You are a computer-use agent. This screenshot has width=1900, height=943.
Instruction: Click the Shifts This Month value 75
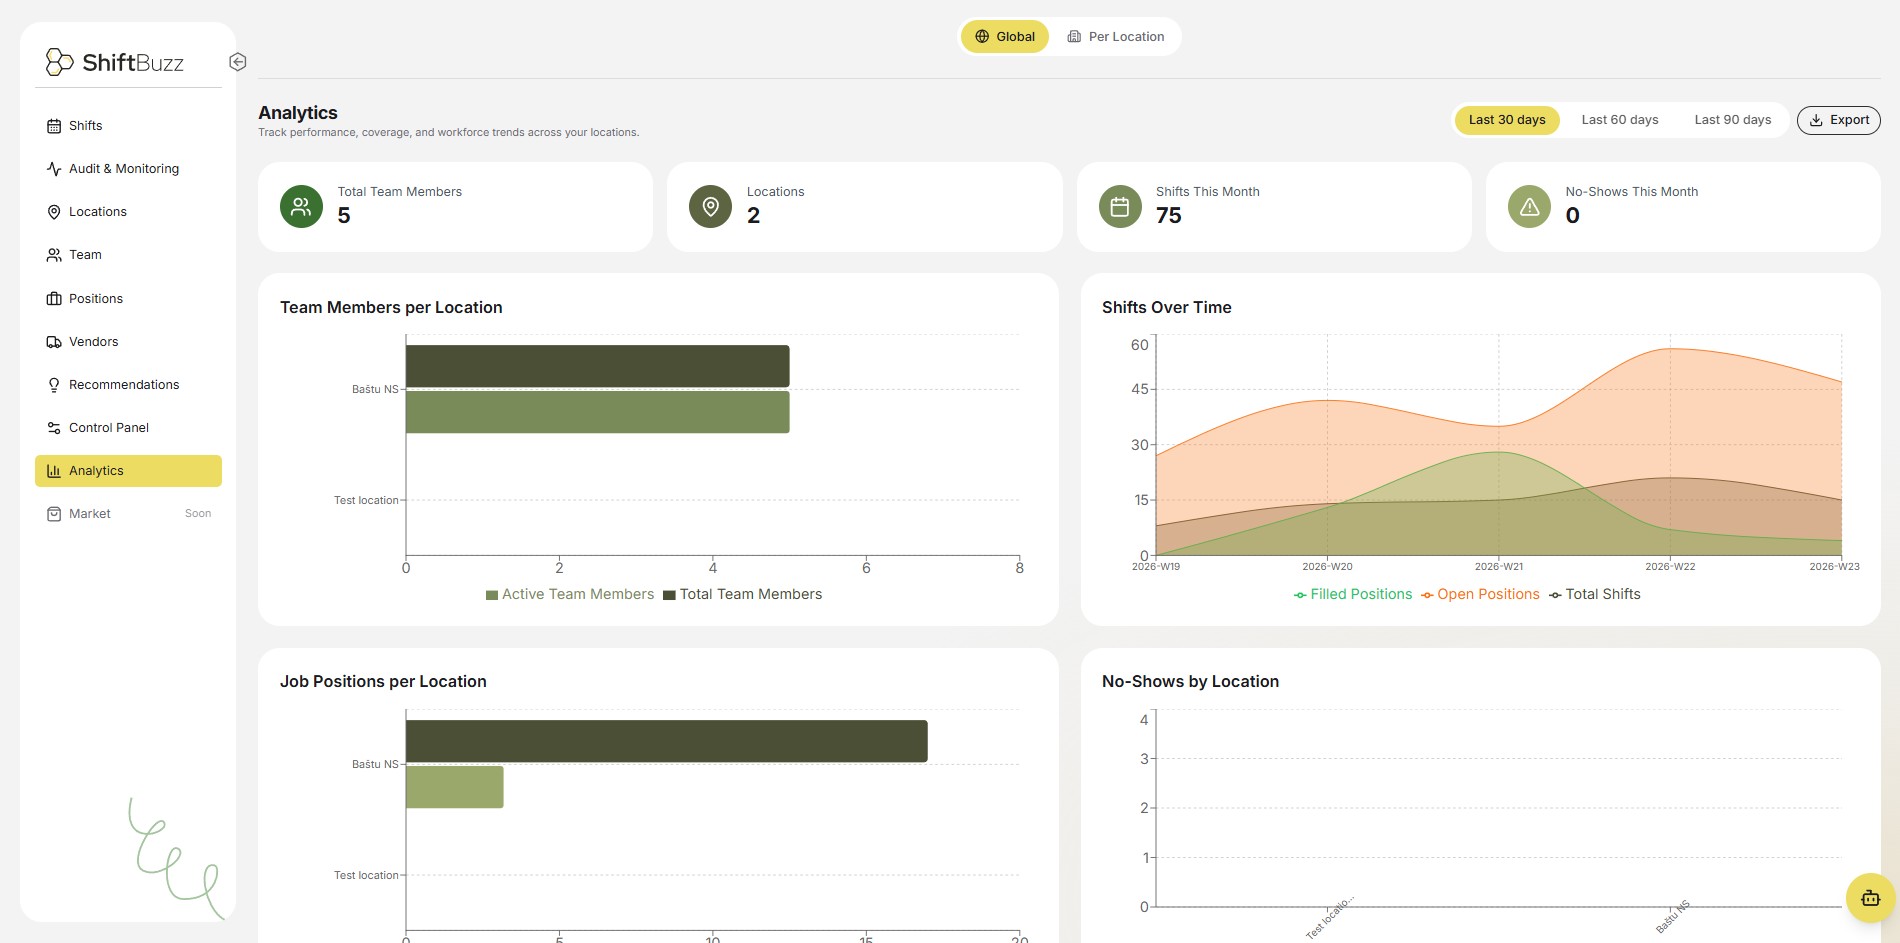click(x=1169, y=216)
